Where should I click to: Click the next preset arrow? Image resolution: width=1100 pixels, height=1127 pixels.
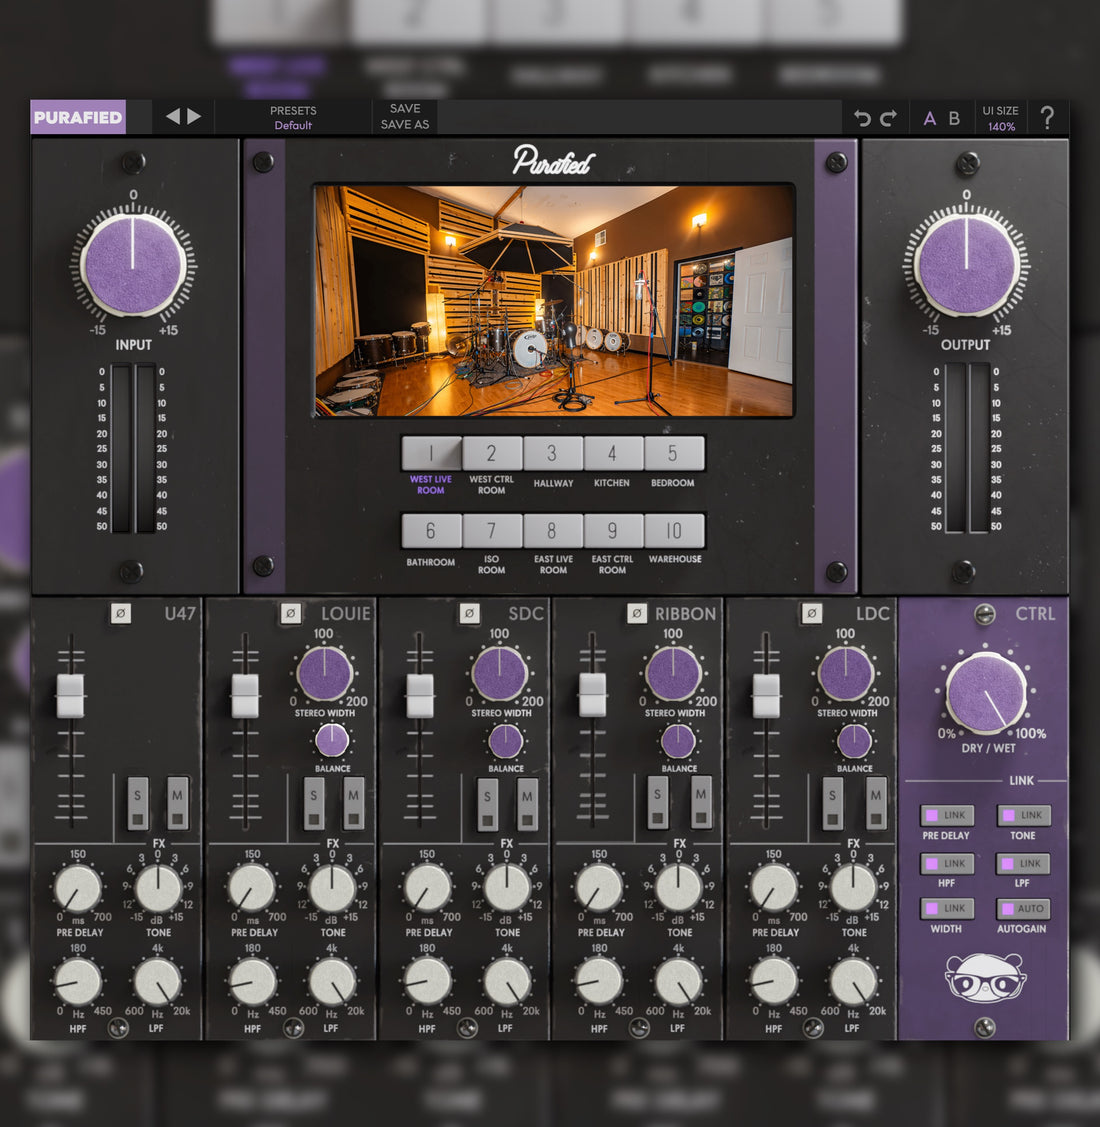192,117
